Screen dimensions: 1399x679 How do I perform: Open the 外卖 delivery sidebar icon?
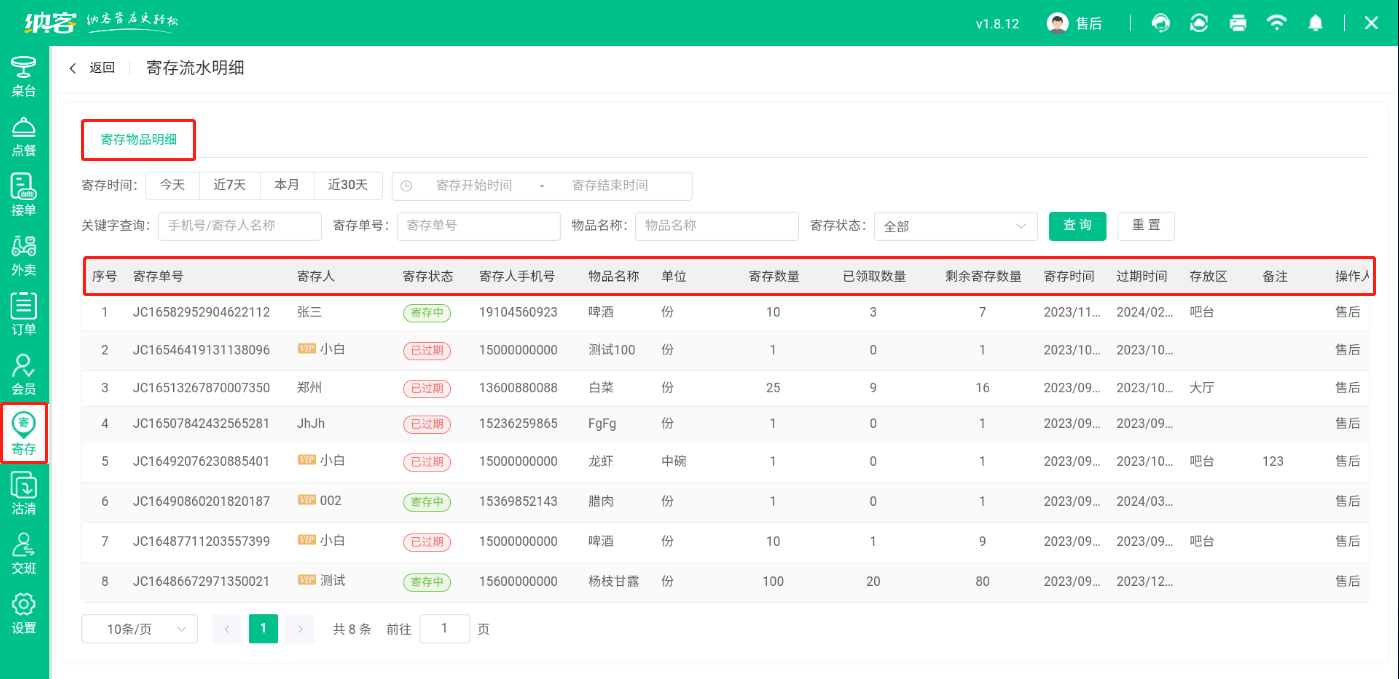coord(23,255)
